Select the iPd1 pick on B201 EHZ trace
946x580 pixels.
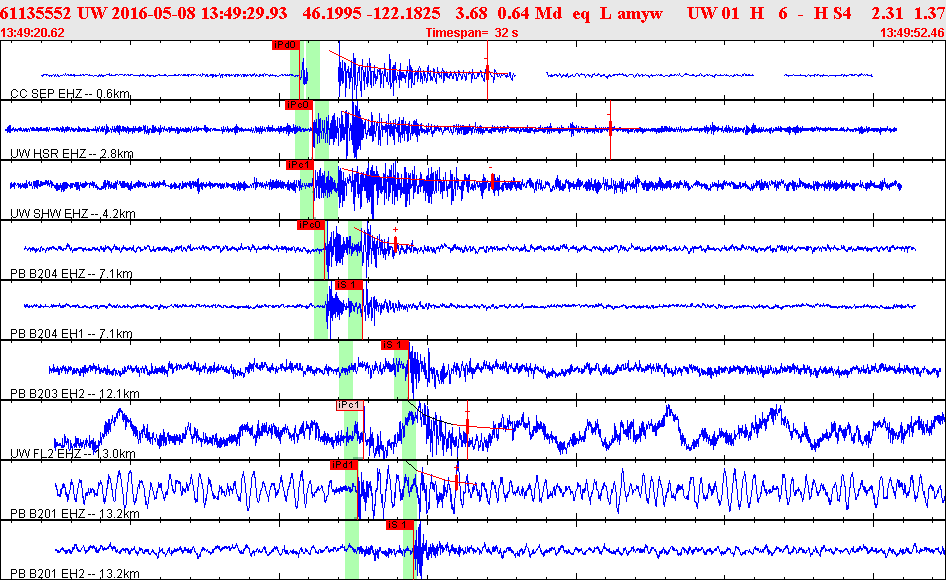[x=343, y=465]
